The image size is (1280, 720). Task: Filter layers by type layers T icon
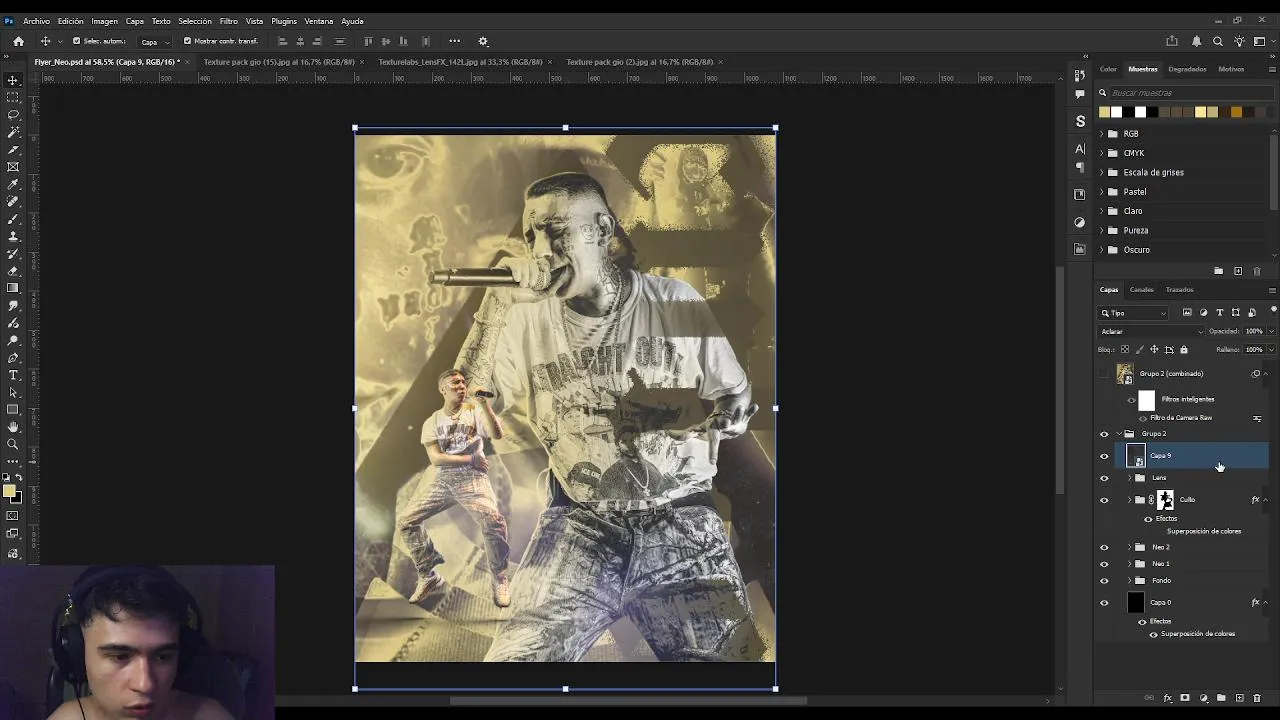point(1219,313)
